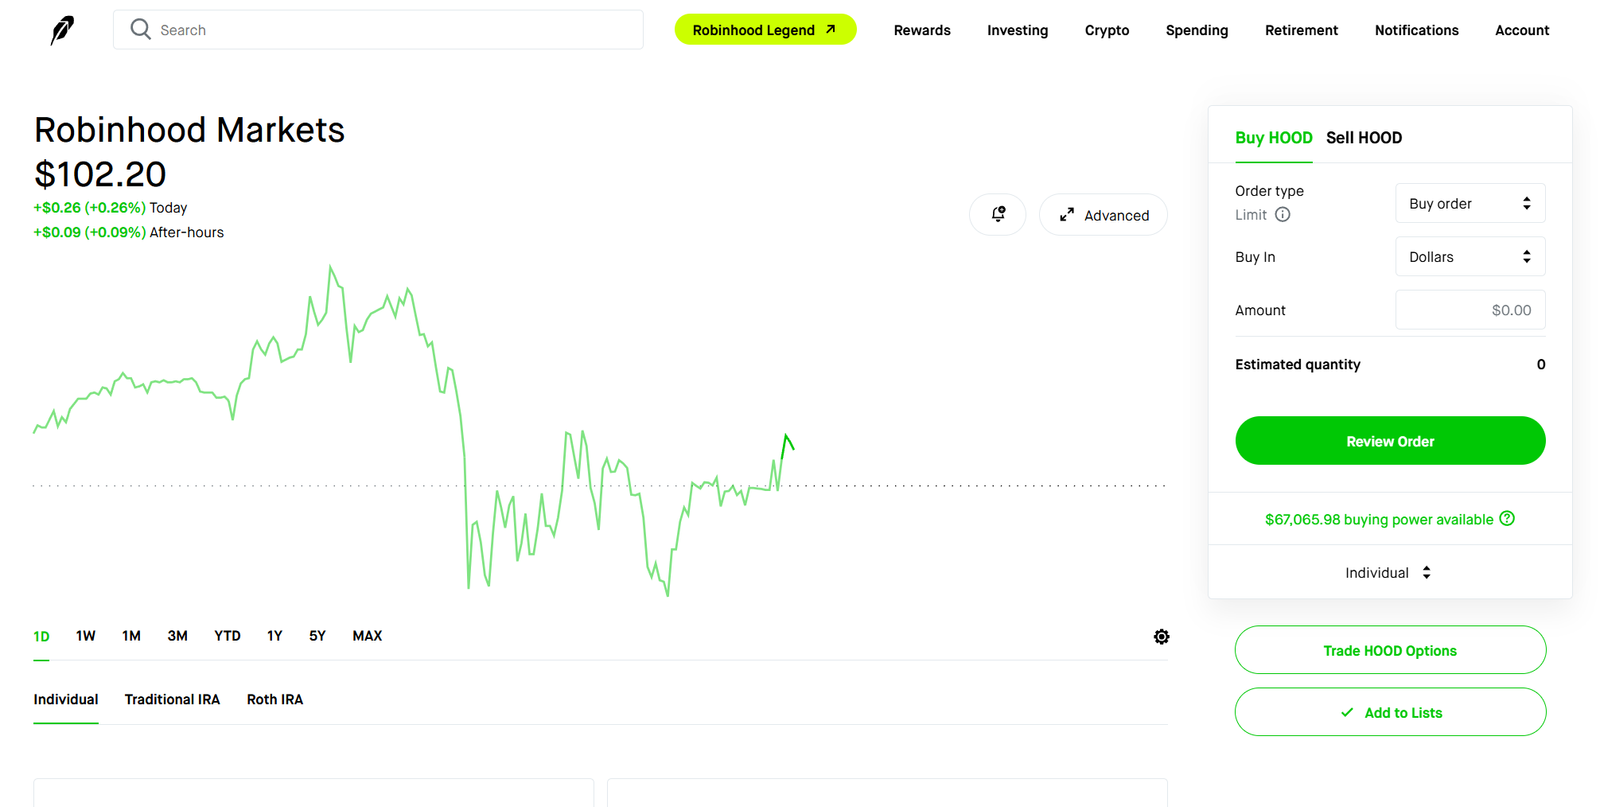Click buying power help question icon

[1507, 519]
